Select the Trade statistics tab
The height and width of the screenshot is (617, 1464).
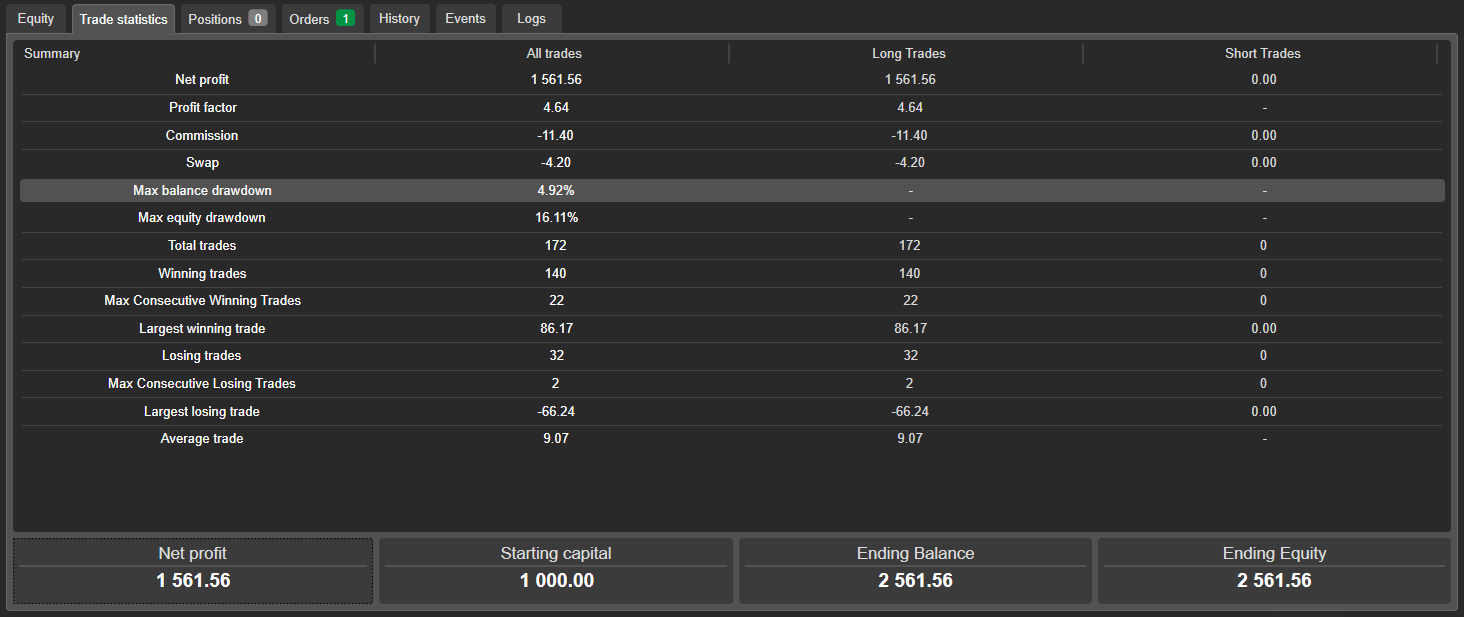[123, 19]
